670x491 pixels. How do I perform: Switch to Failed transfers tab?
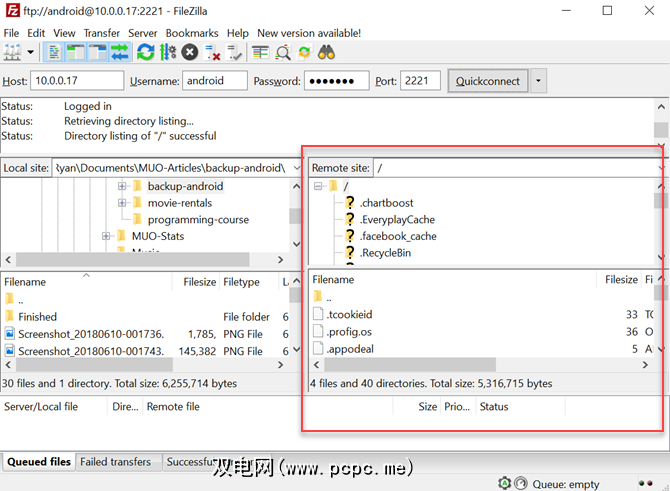click(x=115, y=462)
